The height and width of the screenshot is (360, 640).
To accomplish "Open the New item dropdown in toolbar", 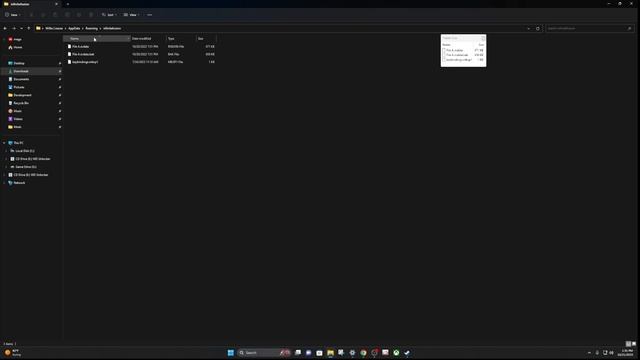I will click(x=13, y=15).
